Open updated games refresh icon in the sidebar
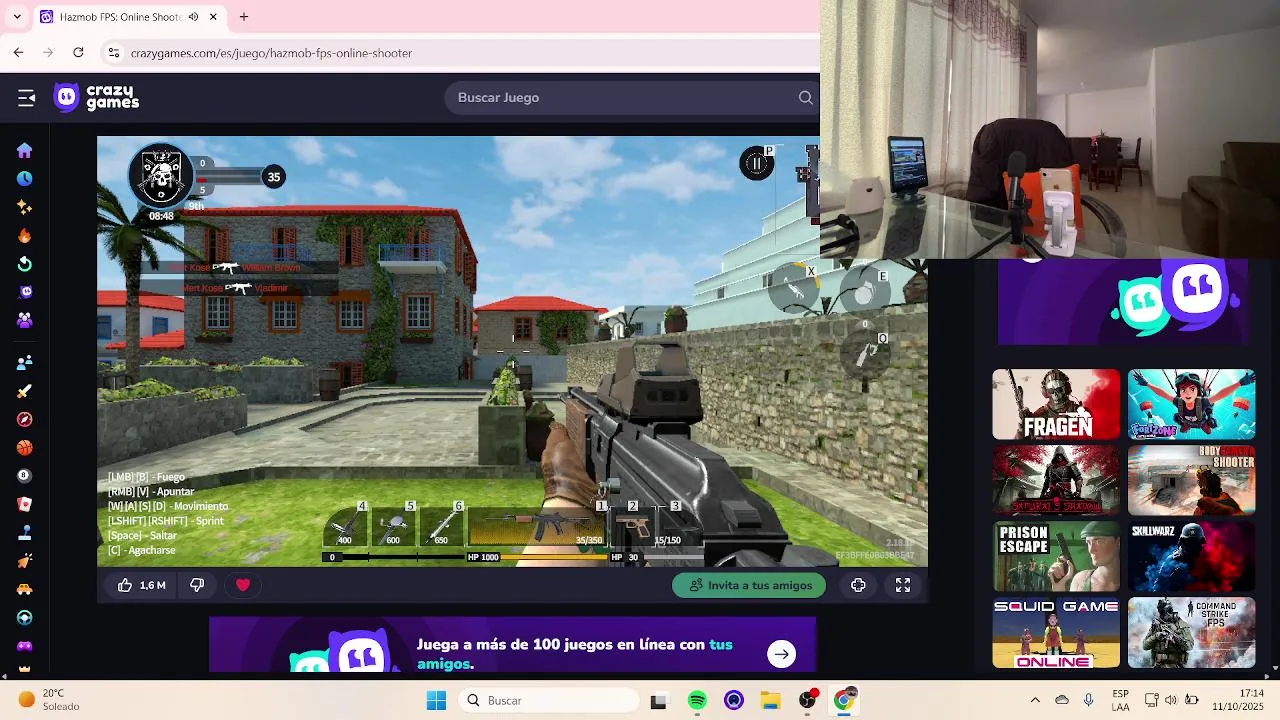 25,264
